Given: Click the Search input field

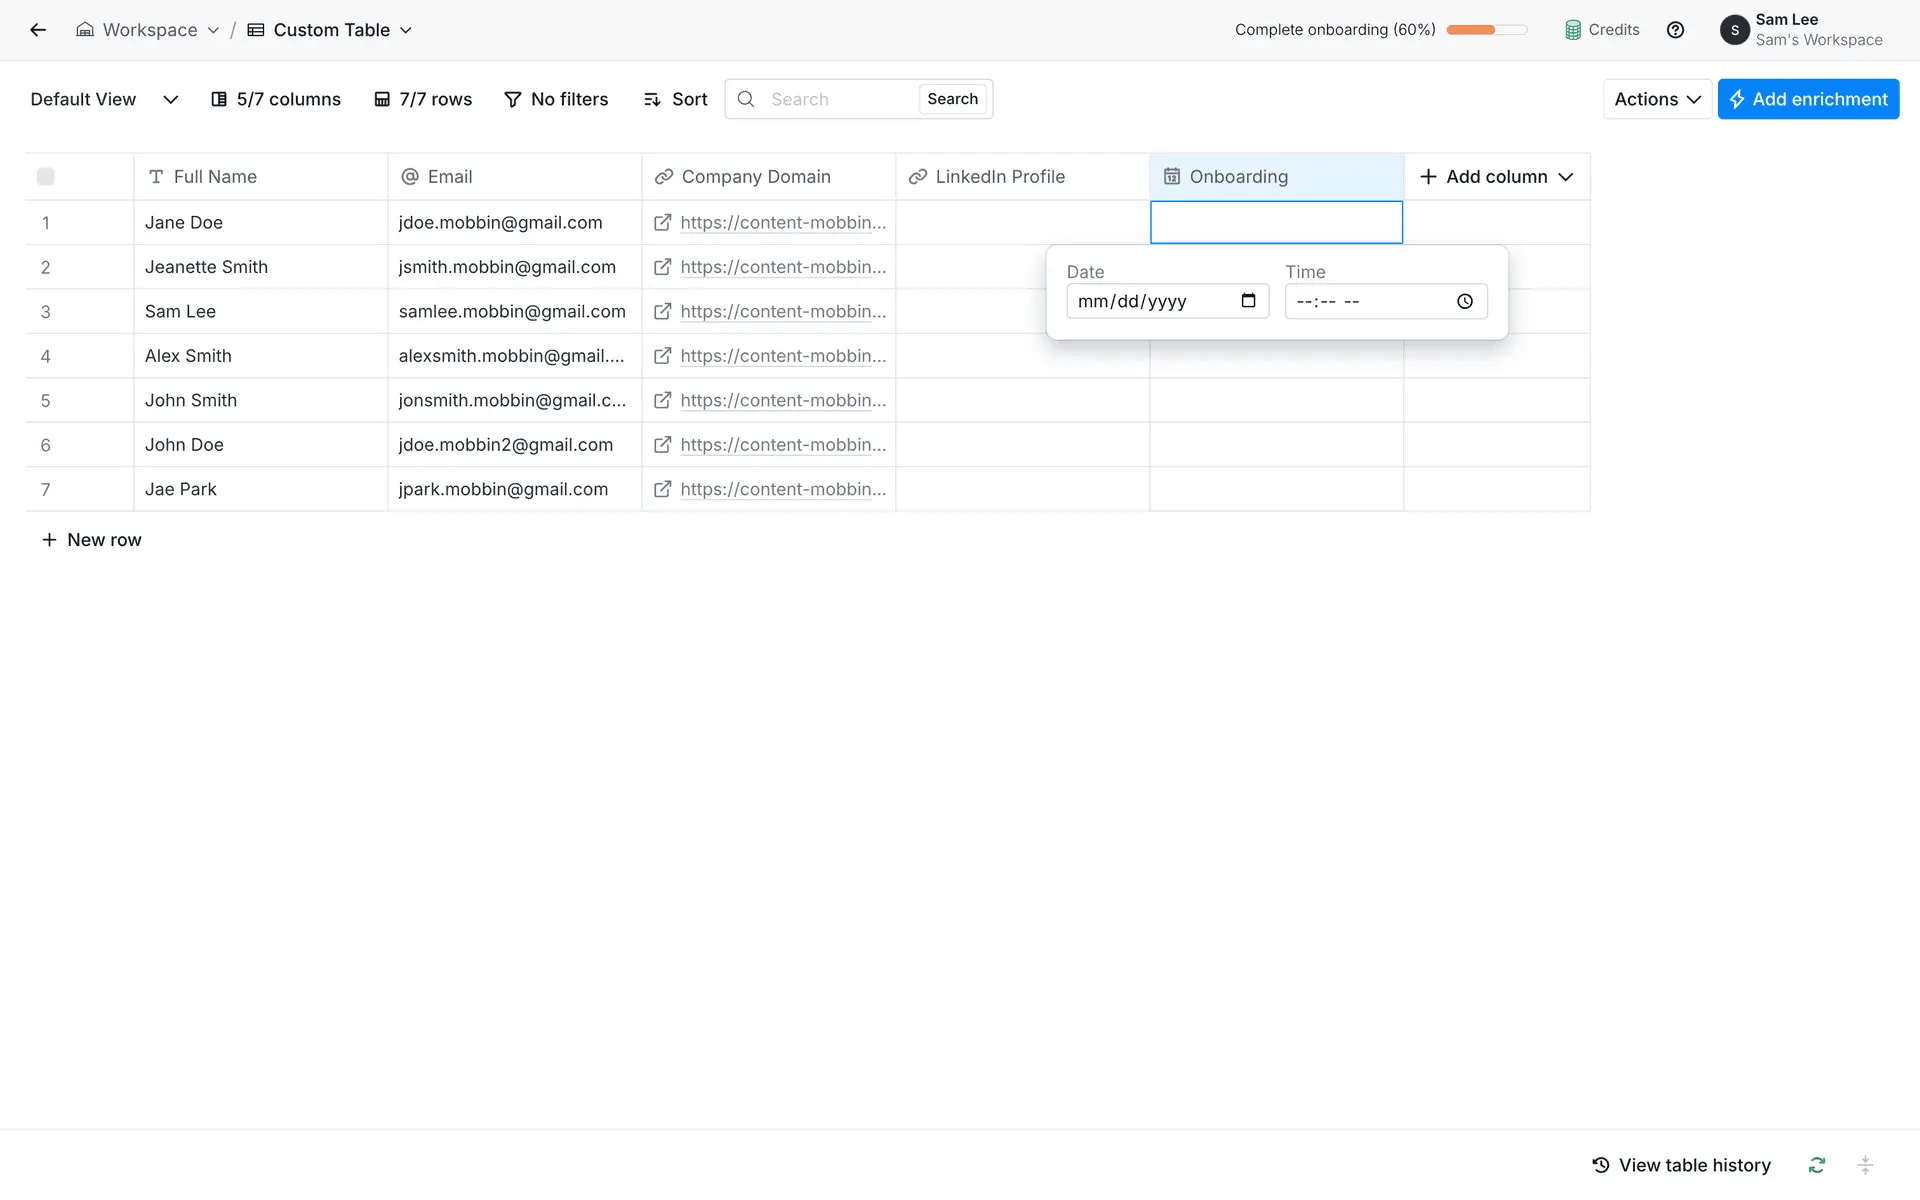Looking at the screenshot, I should [x=838, y=99].
